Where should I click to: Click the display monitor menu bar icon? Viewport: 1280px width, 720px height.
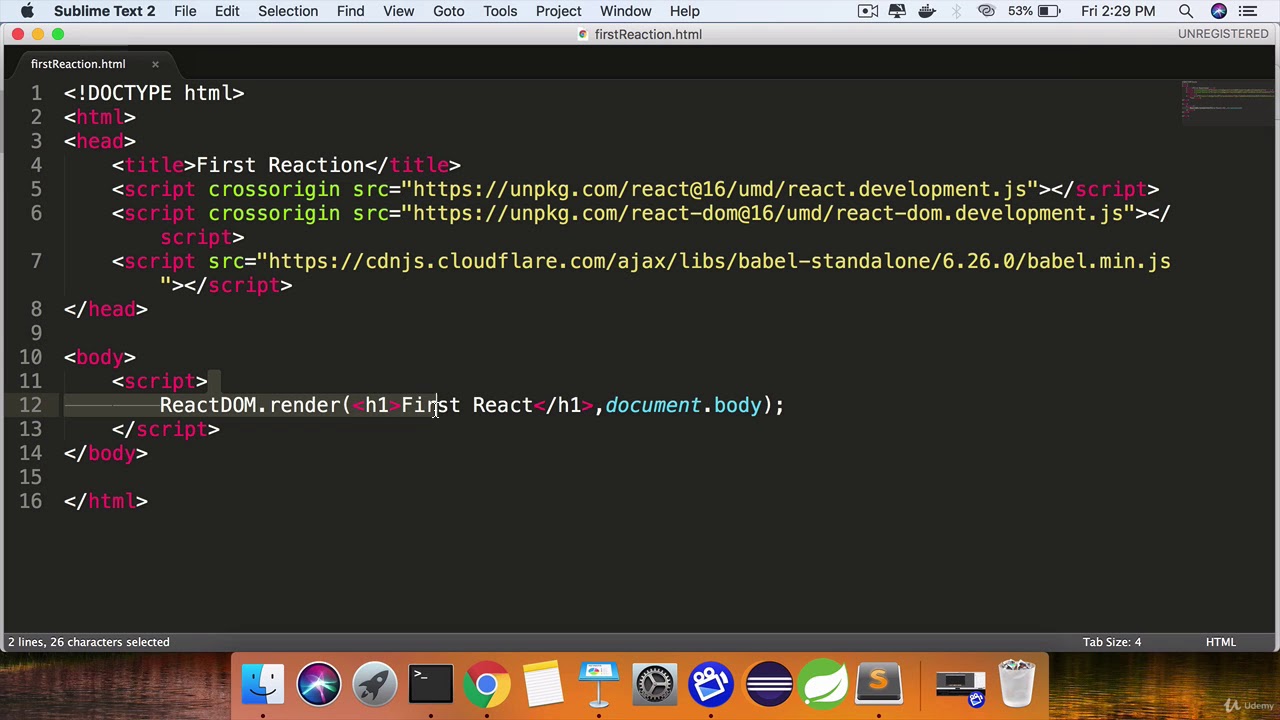coord(897,11)
